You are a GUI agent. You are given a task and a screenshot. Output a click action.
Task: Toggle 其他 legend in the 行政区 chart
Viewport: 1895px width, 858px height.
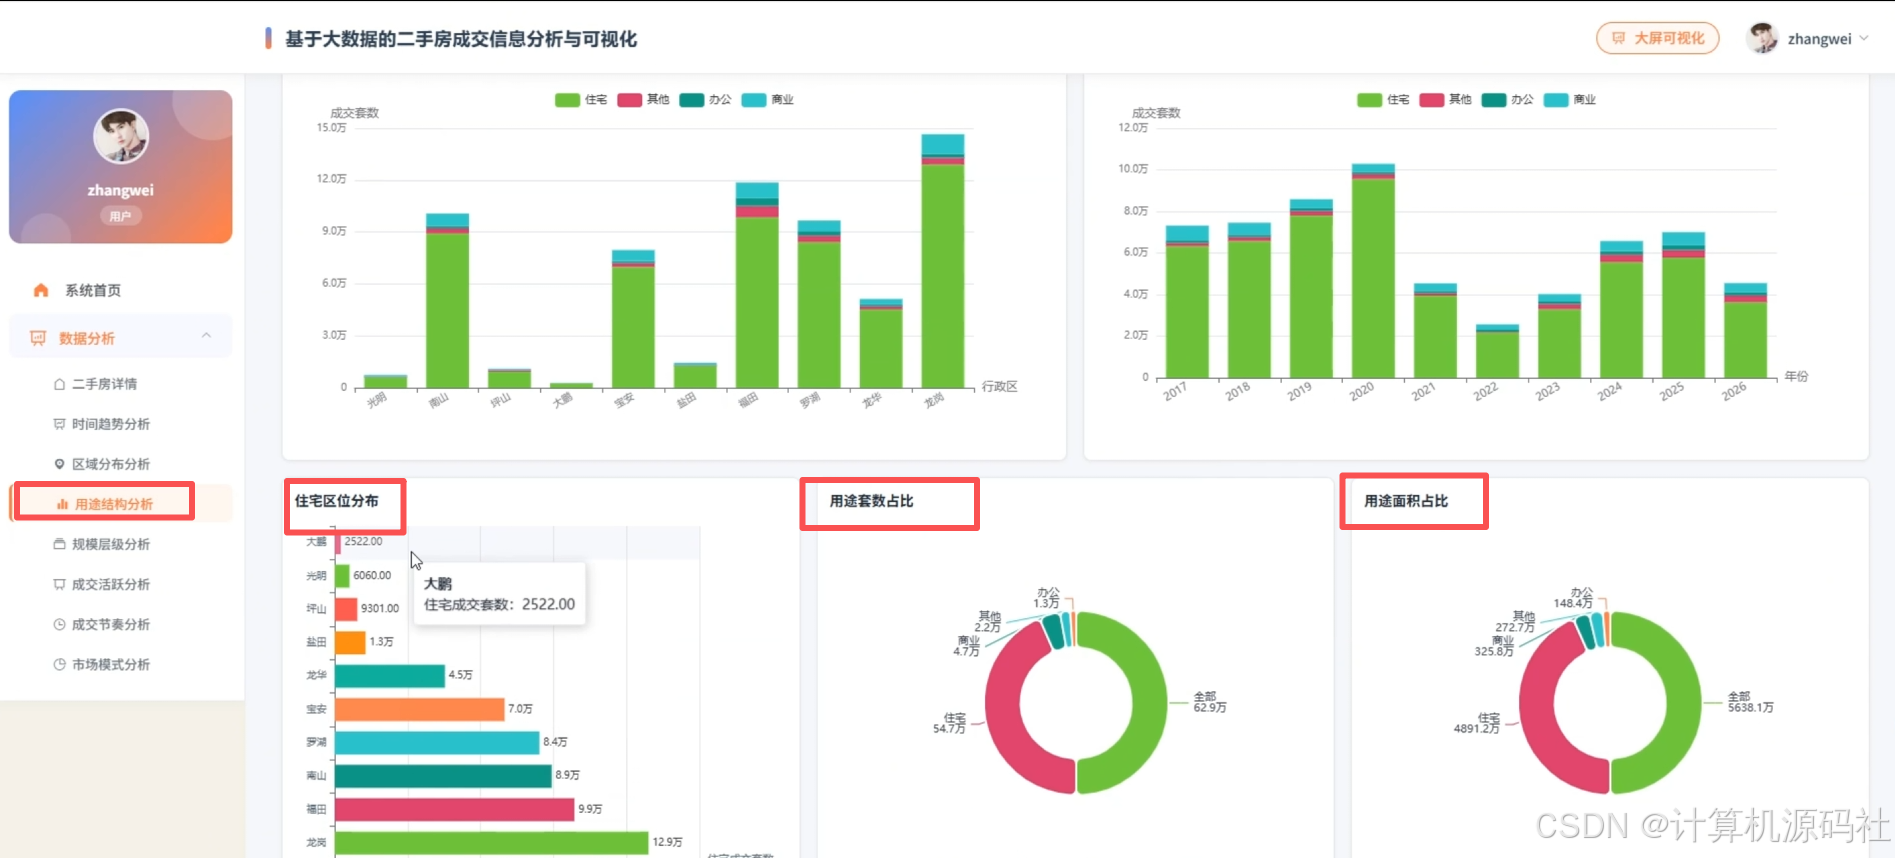point(644,100)
